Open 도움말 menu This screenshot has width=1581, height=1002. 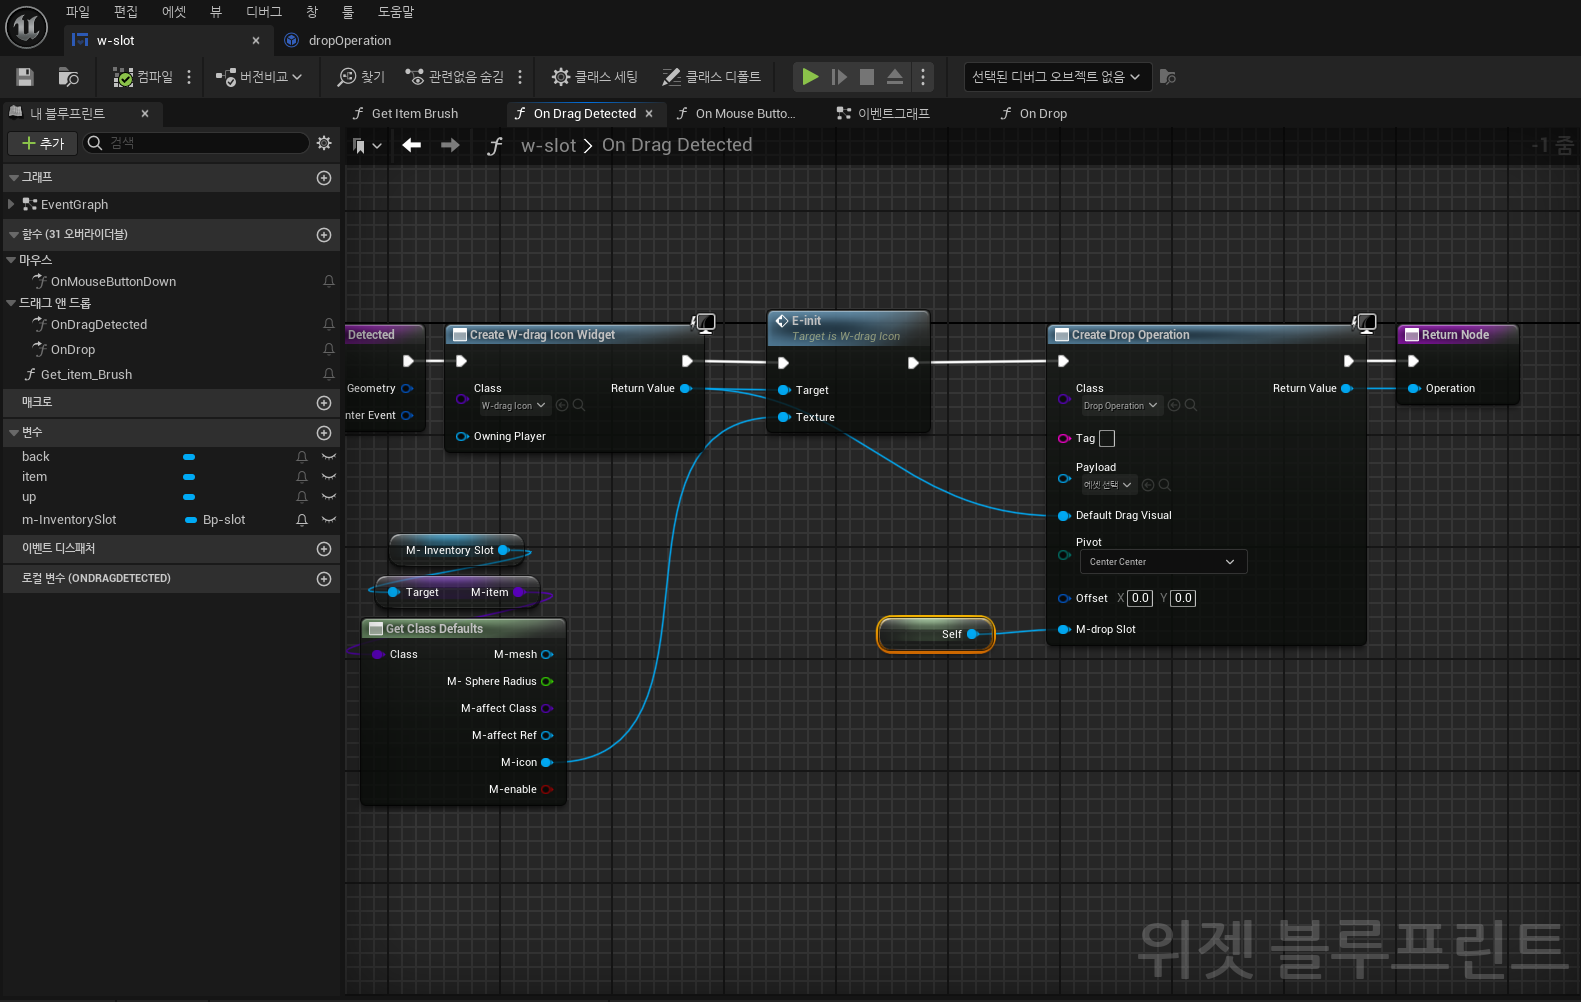point(396,12)
